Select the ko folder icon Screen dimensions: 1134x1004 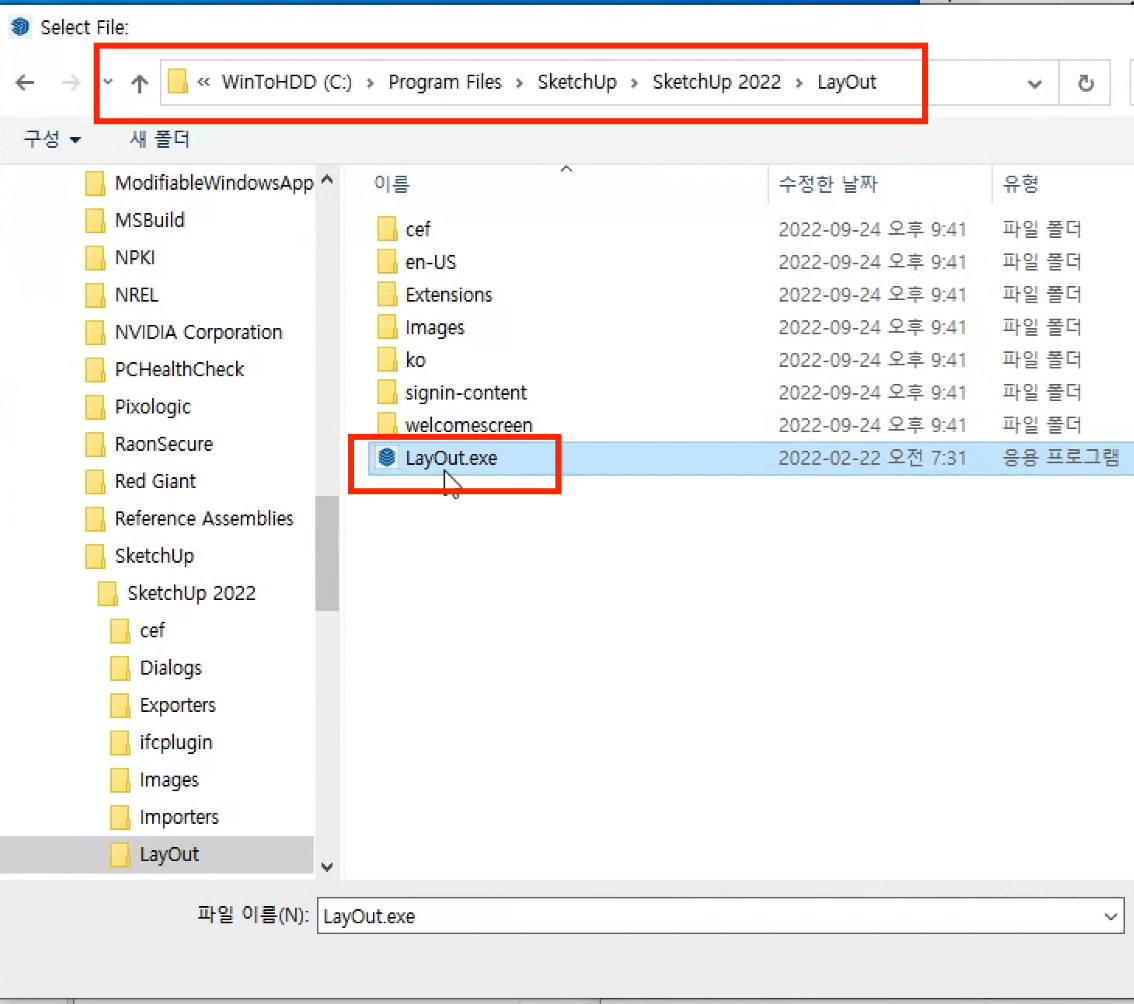[x=387, y=360]
